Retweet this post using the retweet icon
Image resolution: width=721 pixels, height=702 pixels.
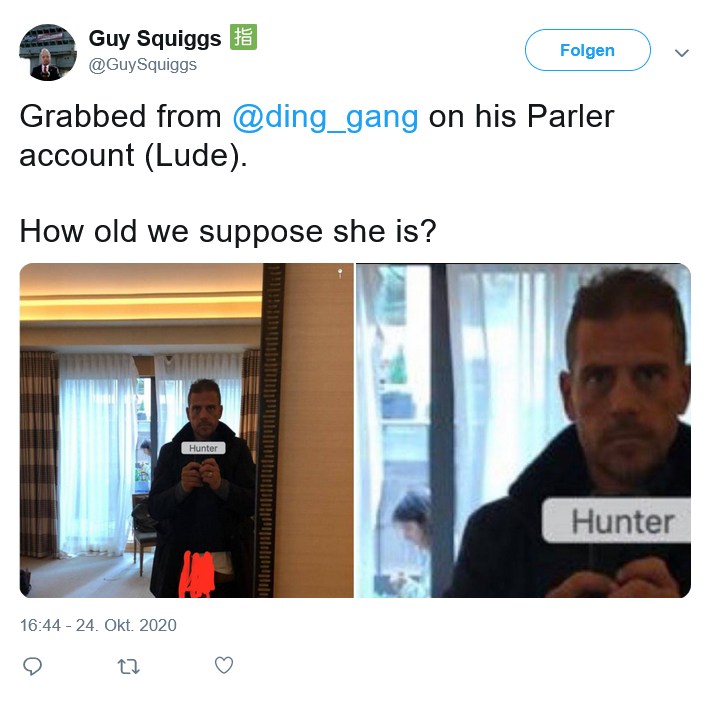coord(128,667)
